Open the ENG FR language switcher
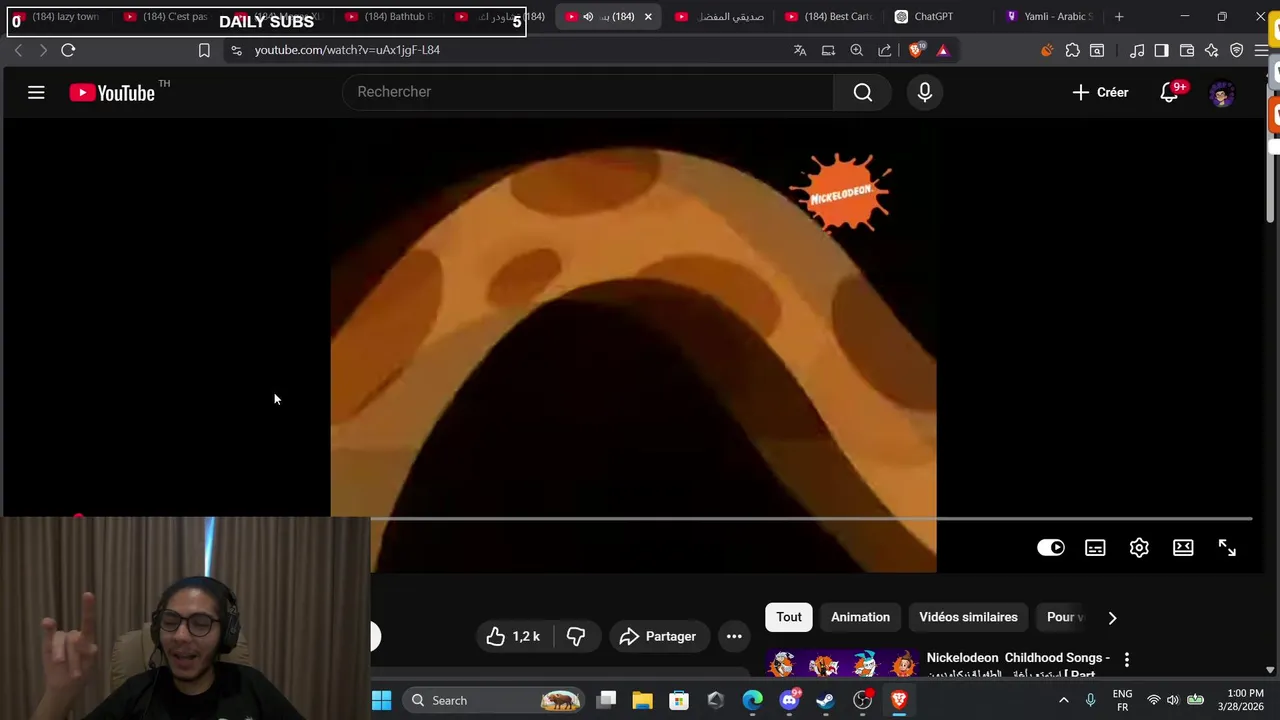 1122,700
